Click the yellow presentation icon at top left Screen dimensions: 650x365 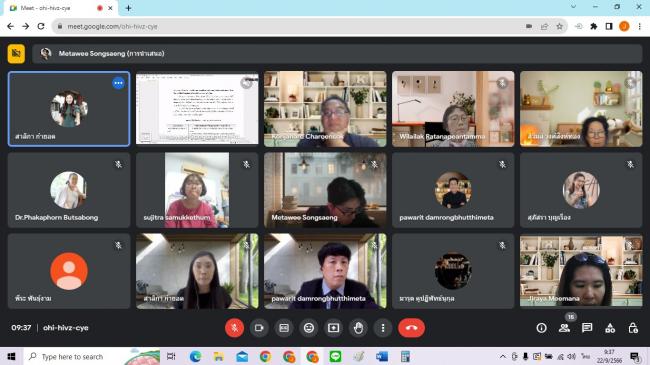pos(16,54)
